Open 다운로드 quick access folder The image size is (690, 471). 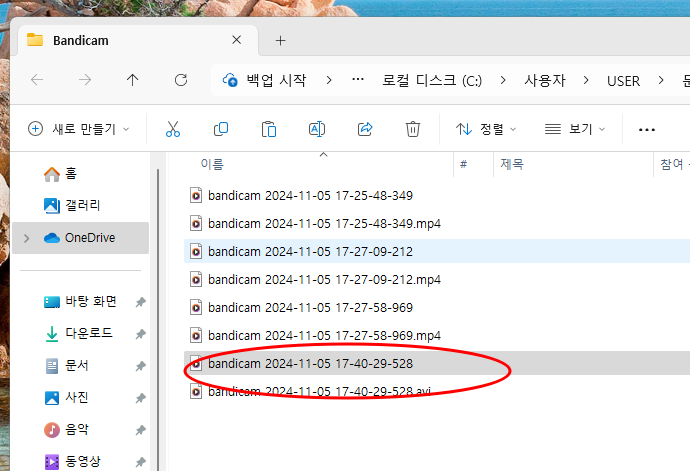point(78,333)
